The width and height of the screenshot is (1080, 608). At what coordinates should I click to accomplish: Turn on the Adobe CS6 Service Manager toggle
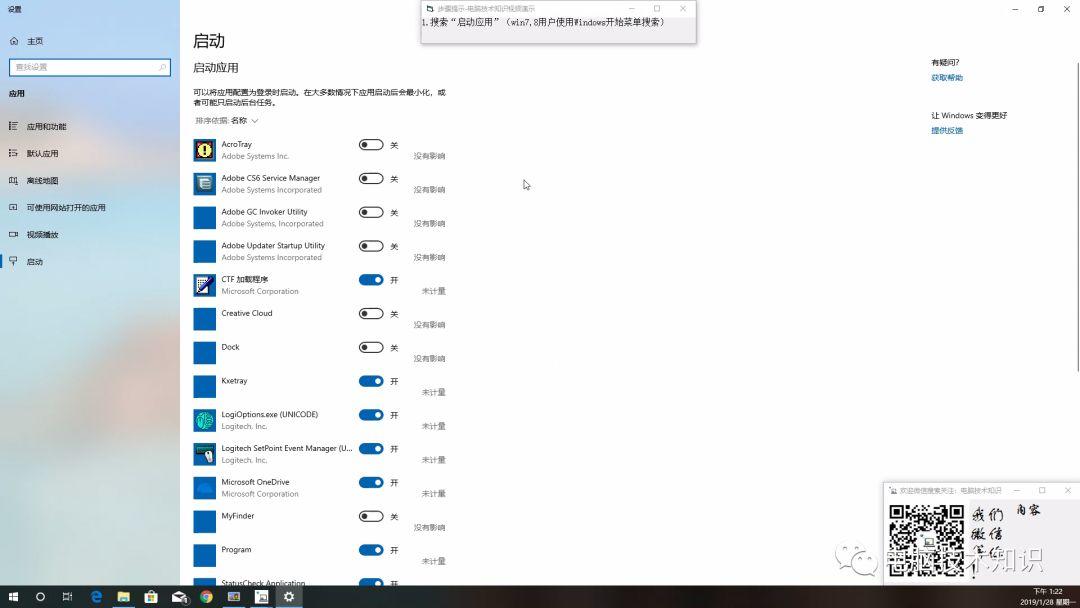371,178
